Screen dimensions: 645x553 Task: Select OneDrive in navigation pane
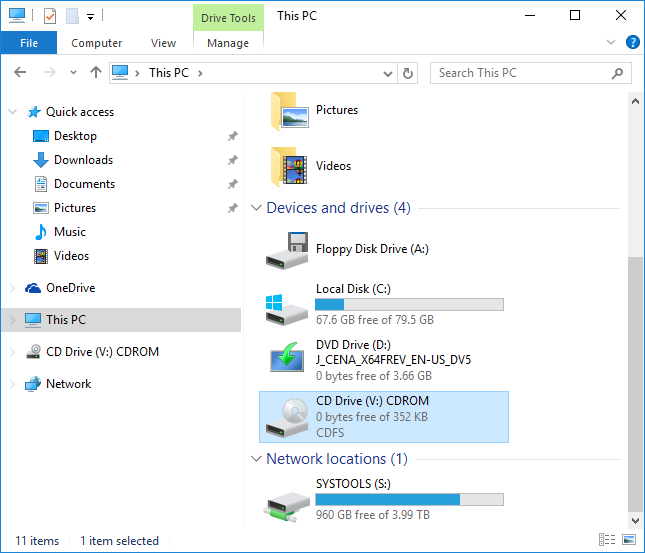pos(70,288)
